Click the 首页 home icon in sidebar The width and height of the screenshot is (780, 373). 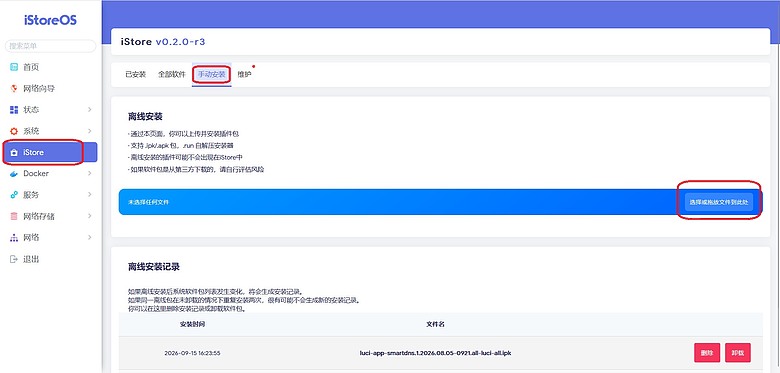(x=14, y=67)
